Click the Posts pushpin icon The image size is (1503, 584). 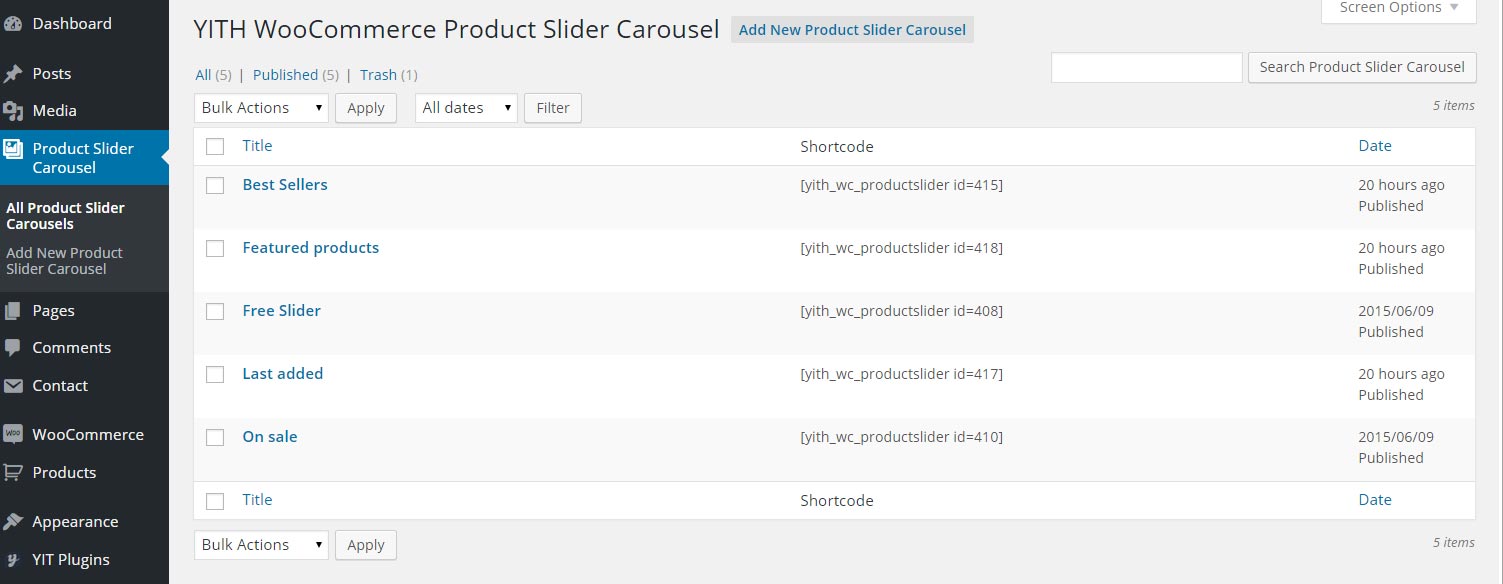coord(13,74)
